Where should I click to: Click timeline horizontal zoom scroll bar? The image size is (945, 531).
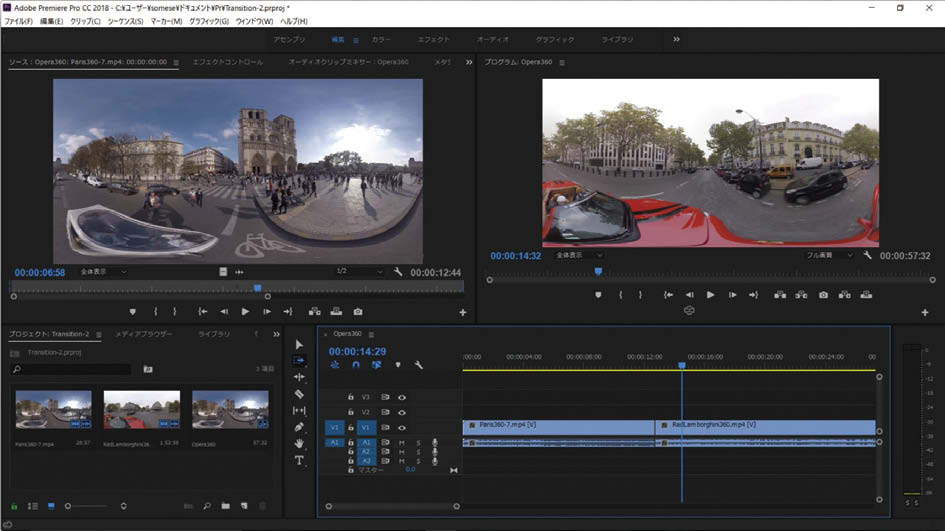pyautogui.click(x=392, y=506)
